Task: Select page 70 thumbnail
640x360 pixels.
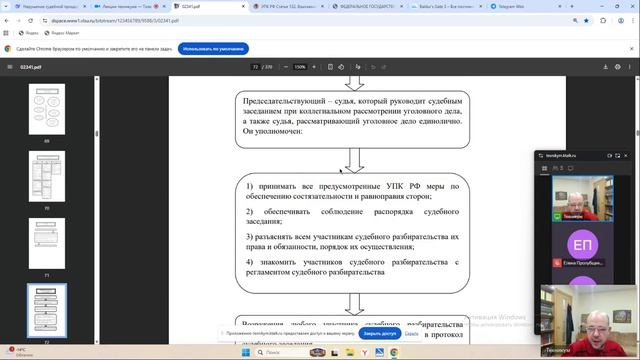Action: pyautogui.click(x=47, y=176)
